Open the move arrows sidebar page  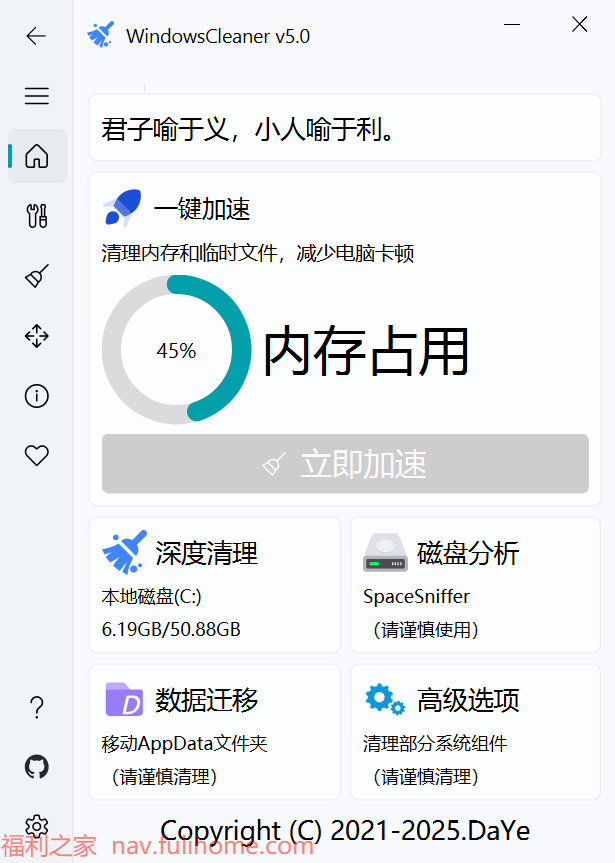(x=37, y=336)
